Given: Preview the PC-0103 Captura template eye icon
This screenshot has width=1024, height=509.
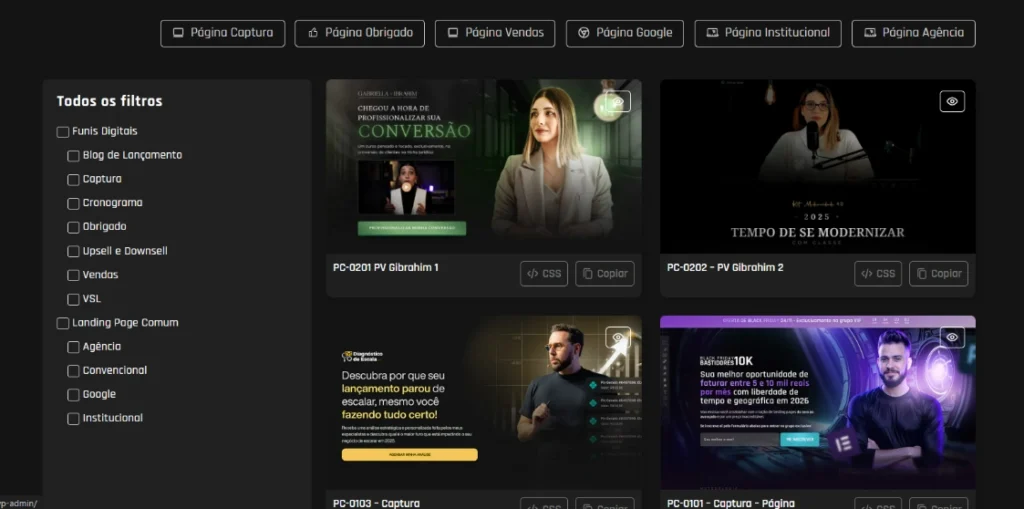Looking at the screenshot, I should 618,337.
